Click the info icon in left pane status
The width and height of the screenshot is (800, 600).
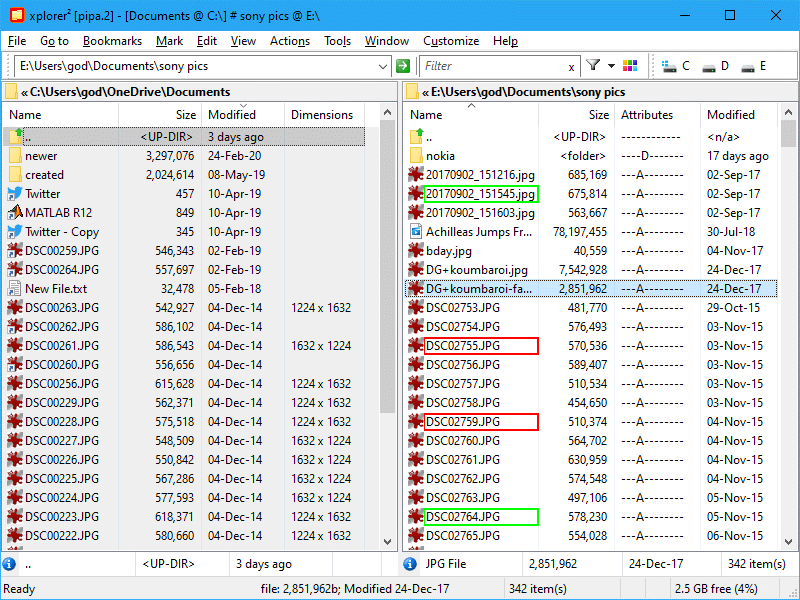9,564
